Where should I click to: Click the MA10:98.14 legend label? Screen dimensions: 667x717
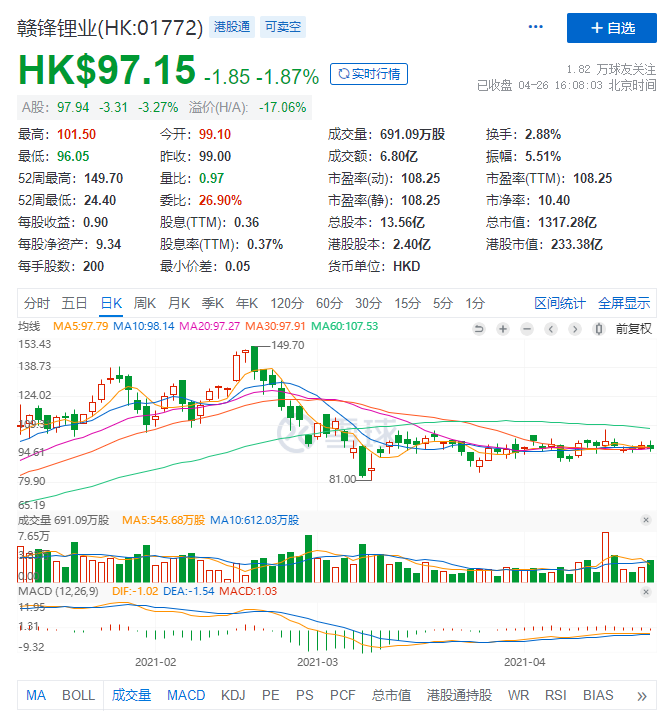point(144,326)
